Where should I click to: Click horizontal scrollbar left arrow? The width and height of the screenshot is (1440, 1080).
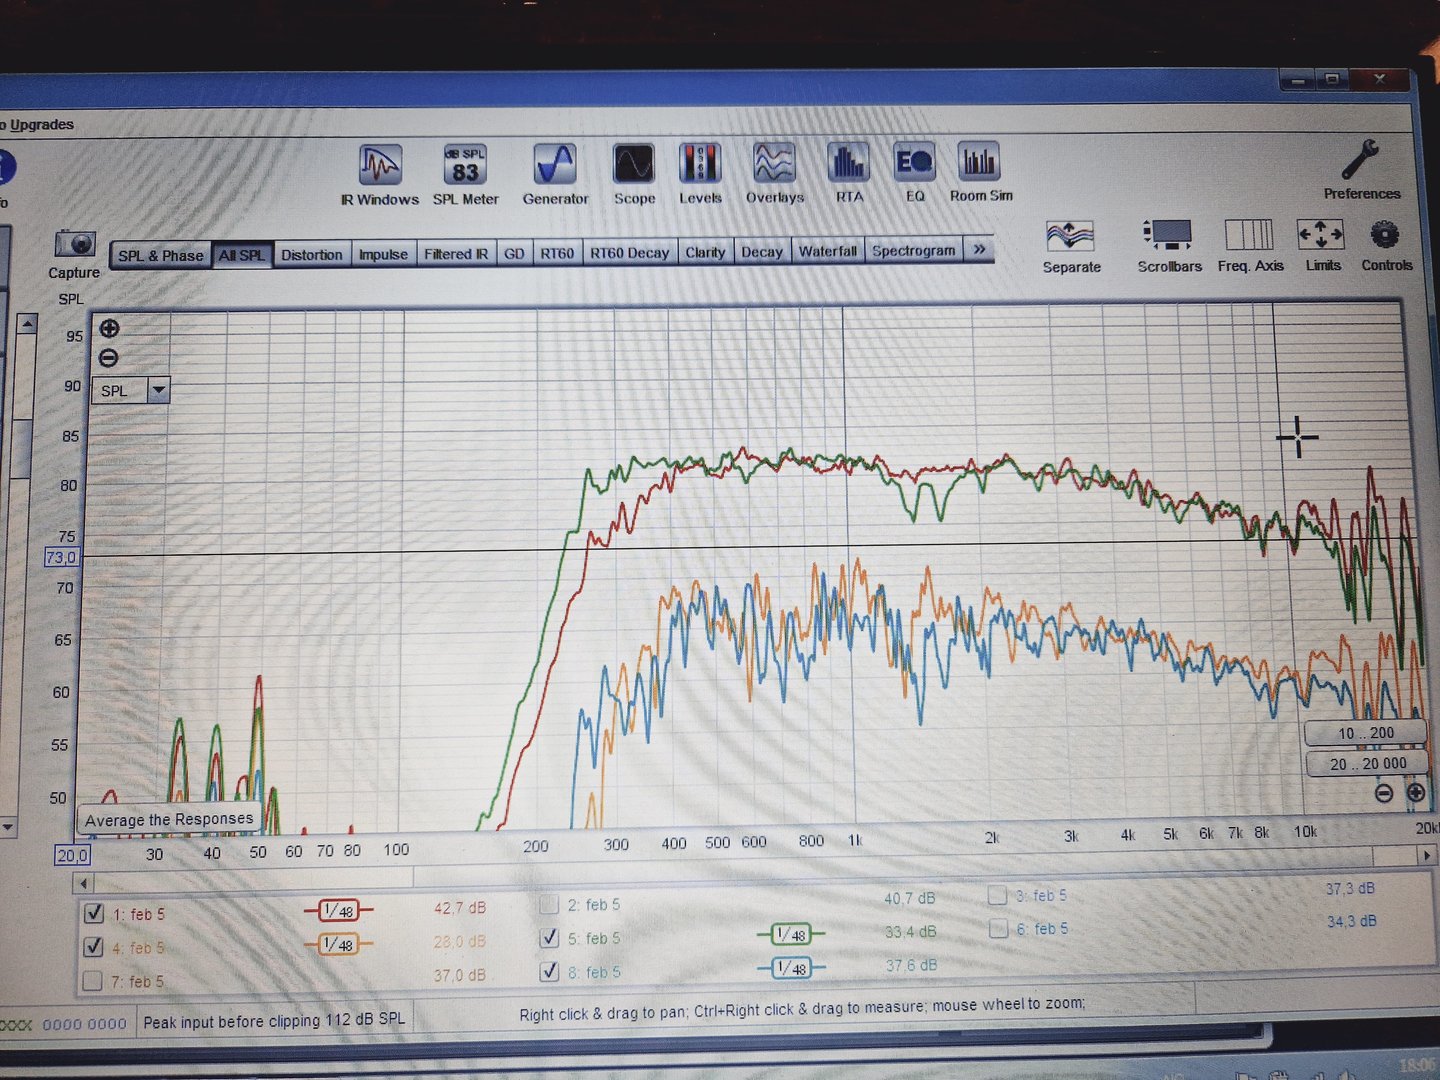(83, 883)
